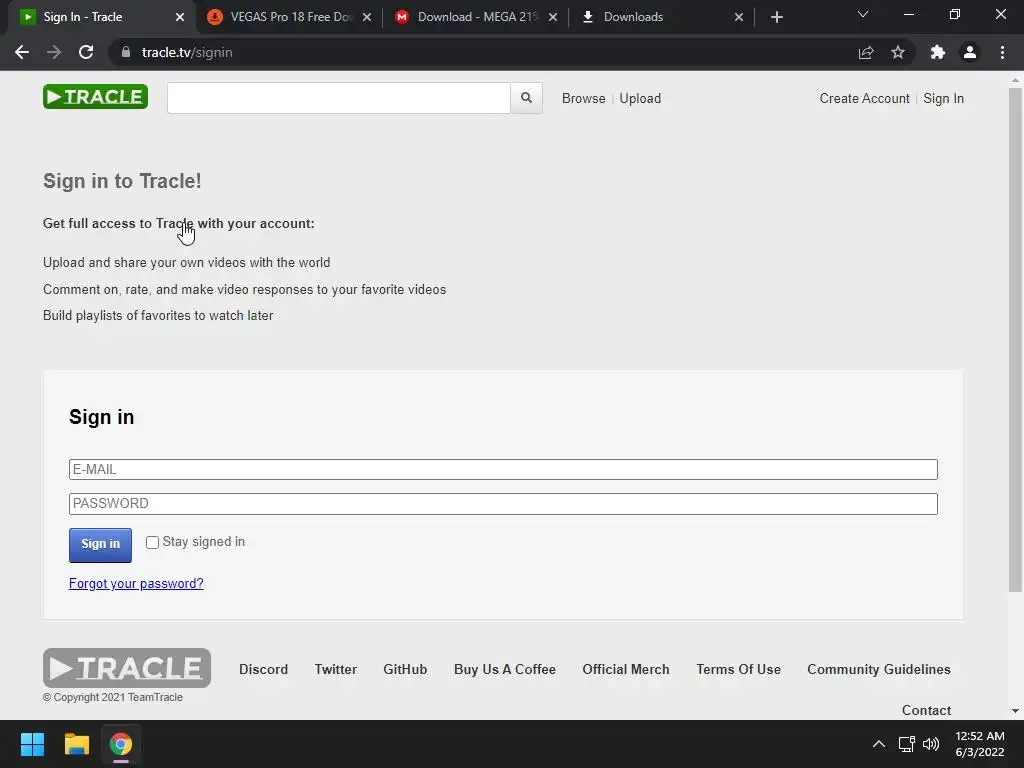The height and width of the screenshot is (768, 1024).
Task: Click '© Copyright 2021 TeamTracle' text
Action: pyautogui.click(x=112, y=697)
